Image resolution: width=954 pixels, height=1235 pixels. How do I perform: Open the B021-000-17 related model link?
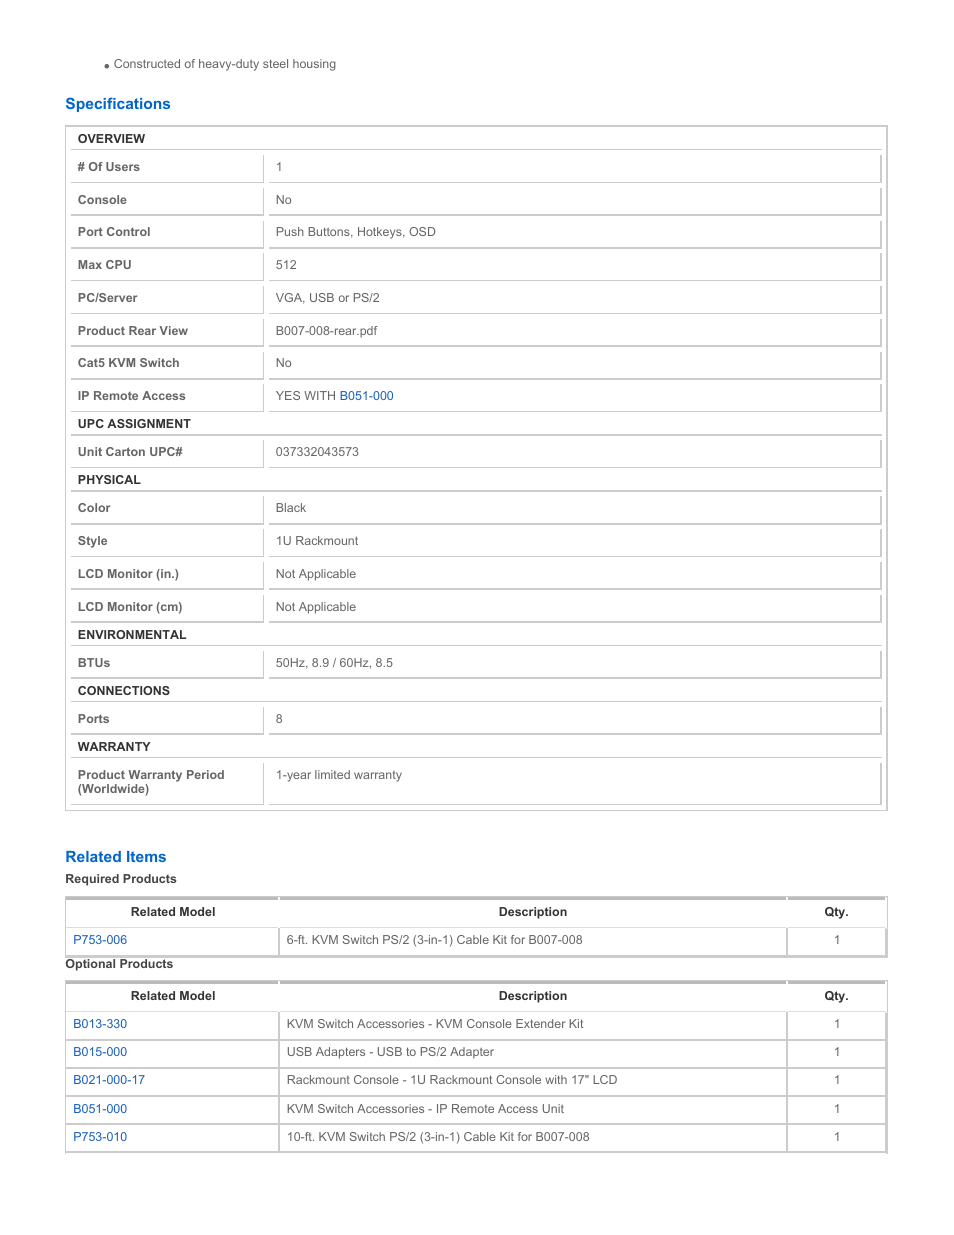pyautogui.click(x=109, y=1080)
